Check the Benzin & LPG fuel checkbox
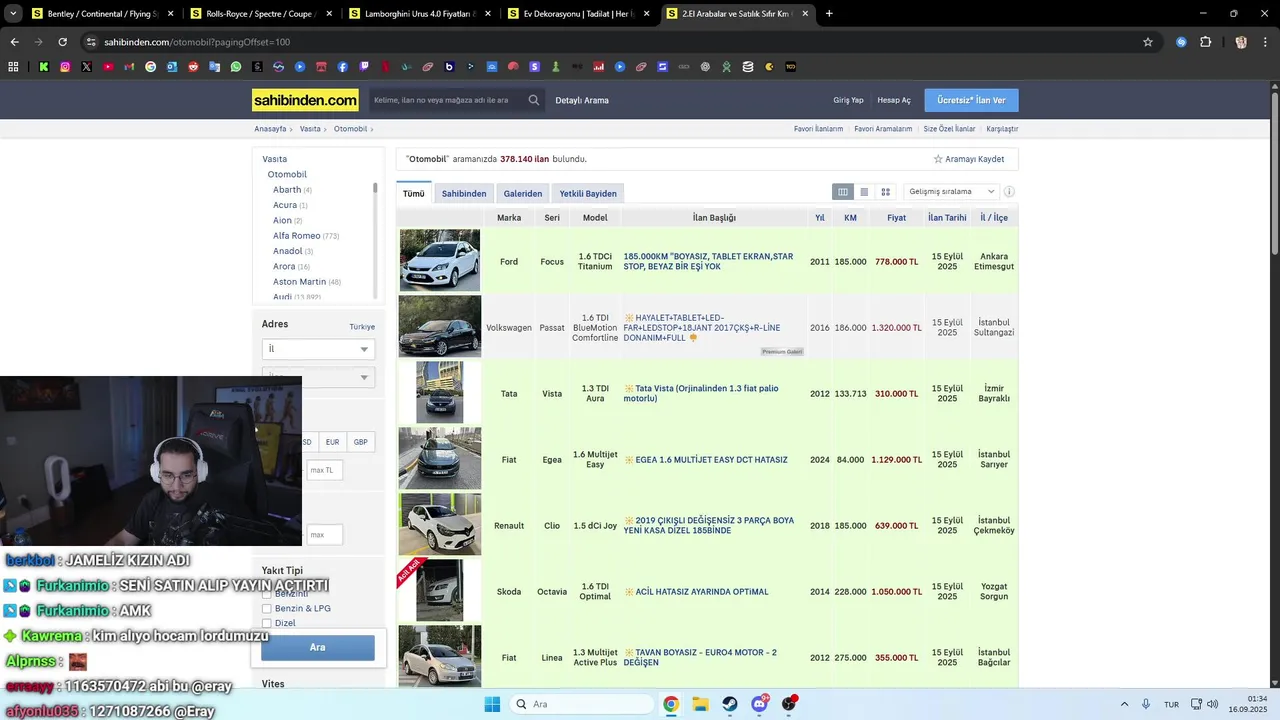Screen dimensions: 1280x720 coord(267,608)
